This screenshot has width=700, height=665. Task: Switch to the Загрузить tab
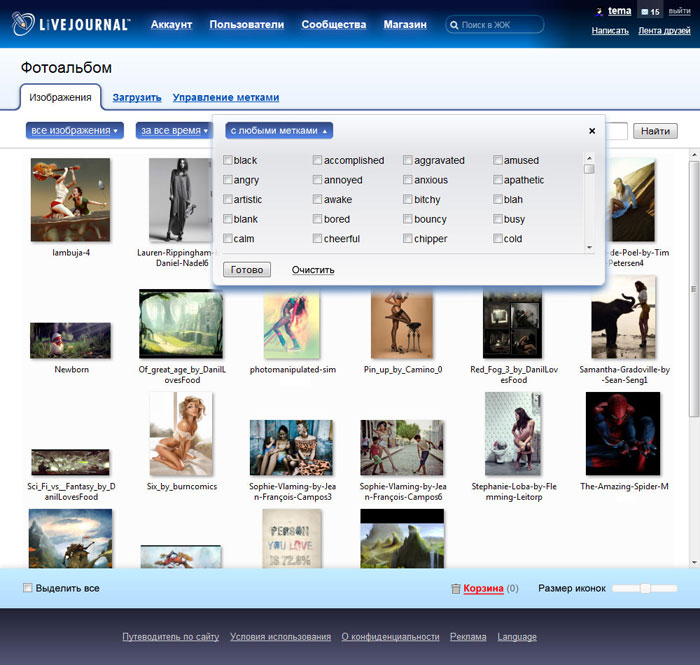point(137,98)
